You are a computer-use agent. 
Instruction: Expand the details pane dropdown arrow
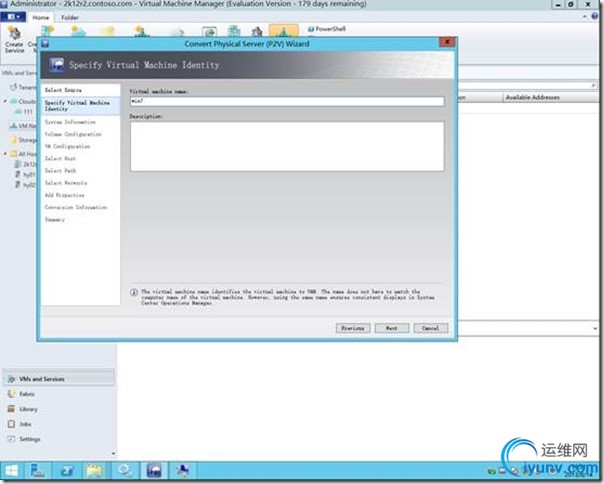[x=595, y=329]
